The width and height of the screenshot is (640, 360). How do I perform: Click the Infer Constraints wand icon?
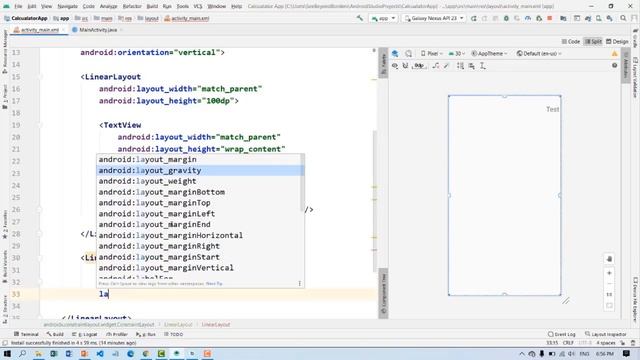447,66
